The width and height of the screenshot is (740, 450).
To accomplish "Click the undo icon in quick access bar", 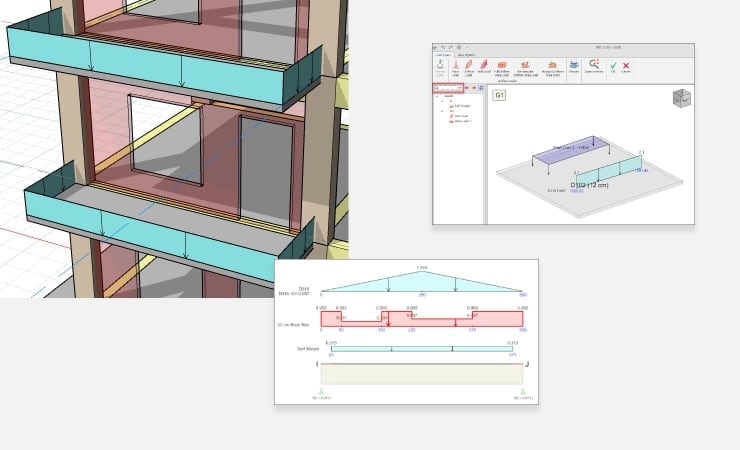I will pos(443,47).
